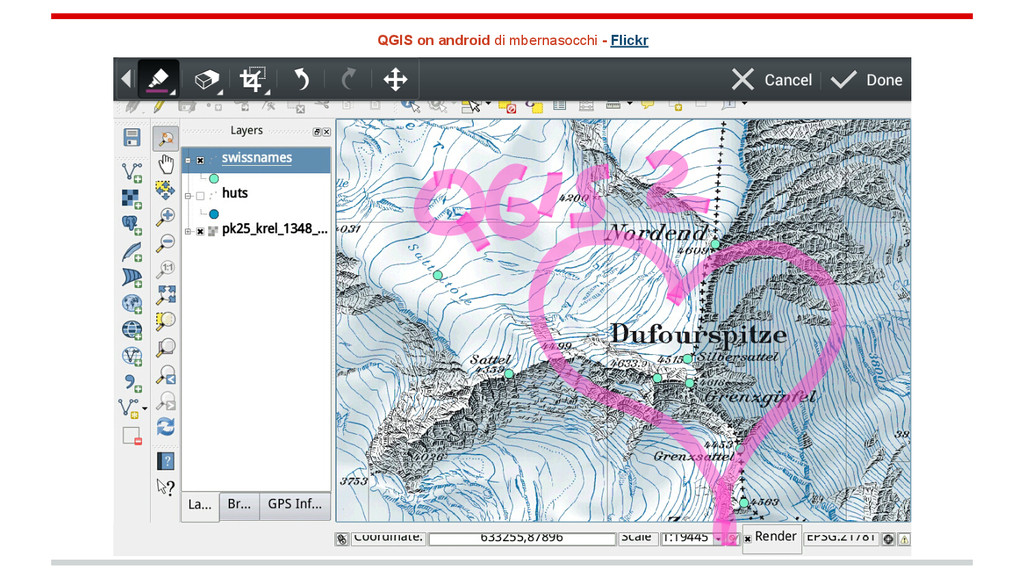The image size is (1024, 576).
Task: Refresh the map canvas
Action: (x=166, y=426)
